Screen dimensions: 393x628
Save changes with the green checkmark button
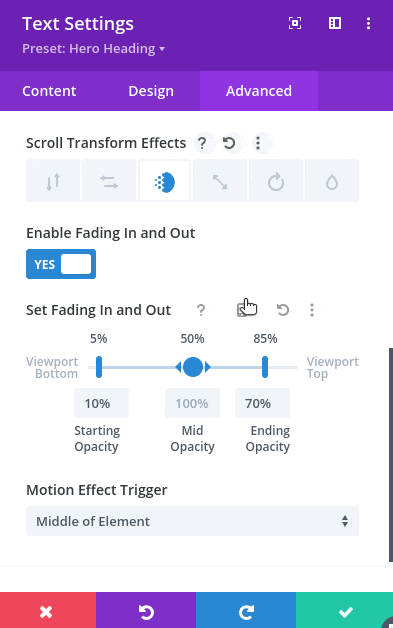[x=345, y=612]
